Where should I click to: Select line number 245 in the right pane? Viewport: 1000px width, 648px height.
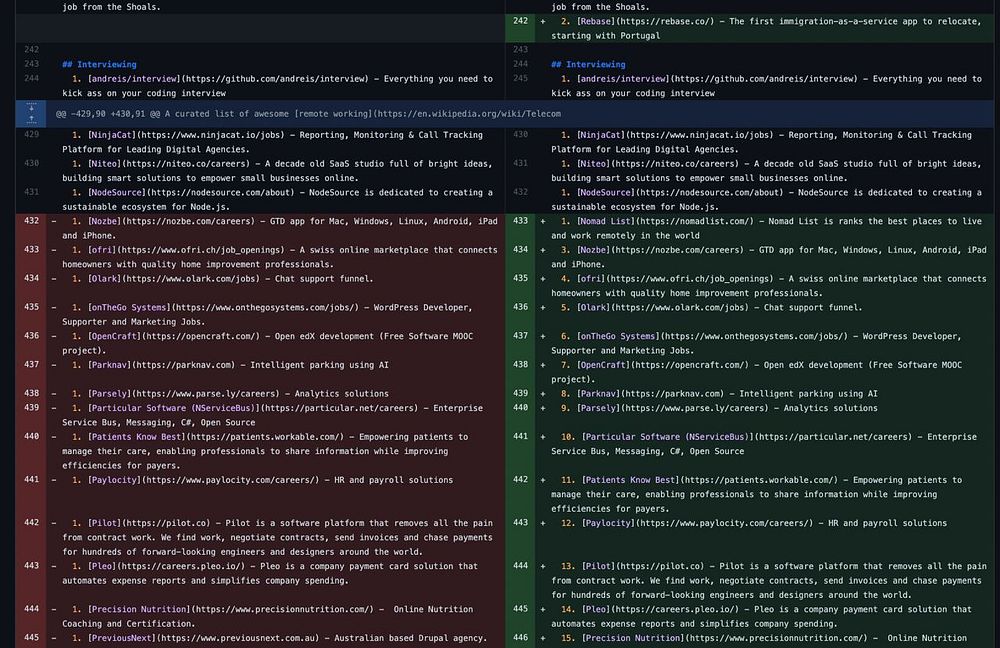(520, 79)
